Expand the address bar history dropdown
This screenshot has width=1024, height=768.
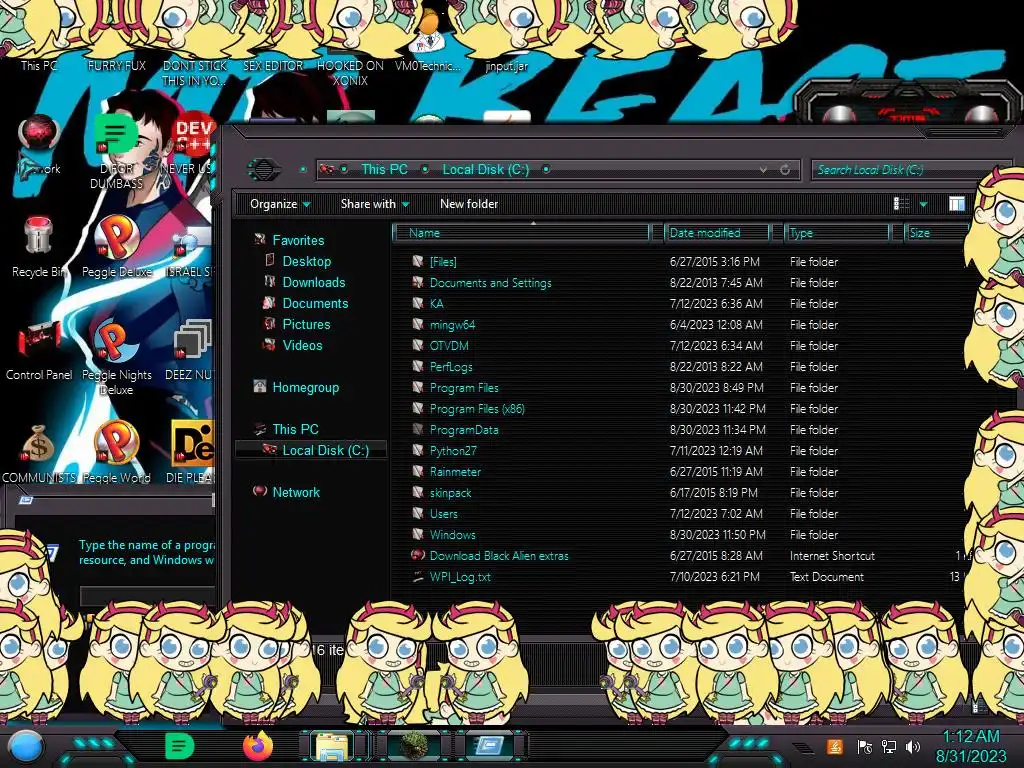(x=763, y=170)
